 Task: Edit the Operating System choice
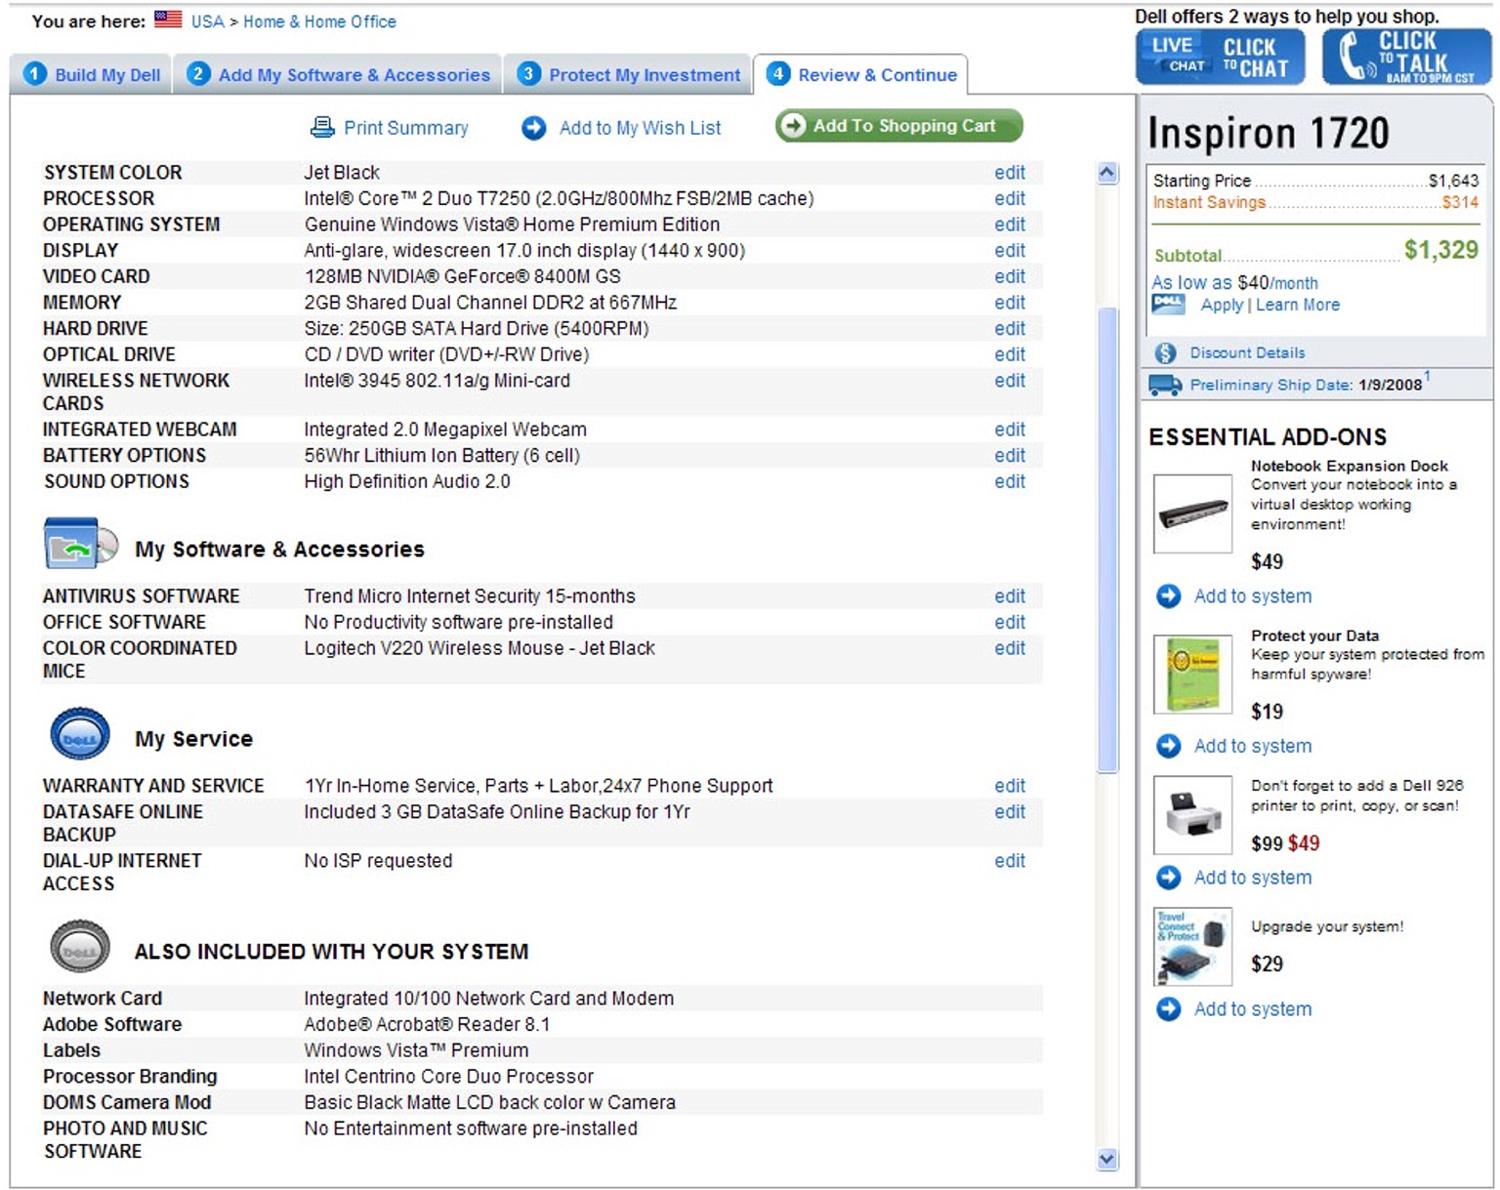(1010, 224)
